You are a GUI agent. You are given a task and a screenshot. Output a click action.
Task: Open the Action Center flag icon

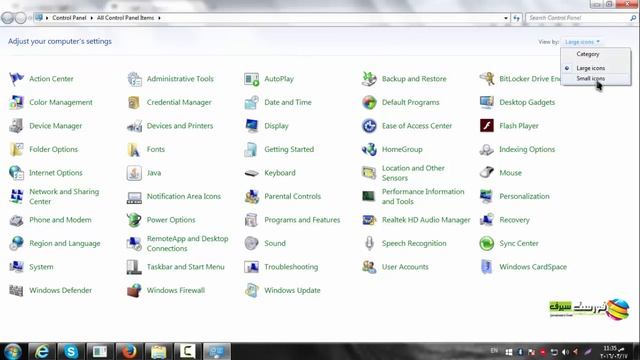(16, 79)
